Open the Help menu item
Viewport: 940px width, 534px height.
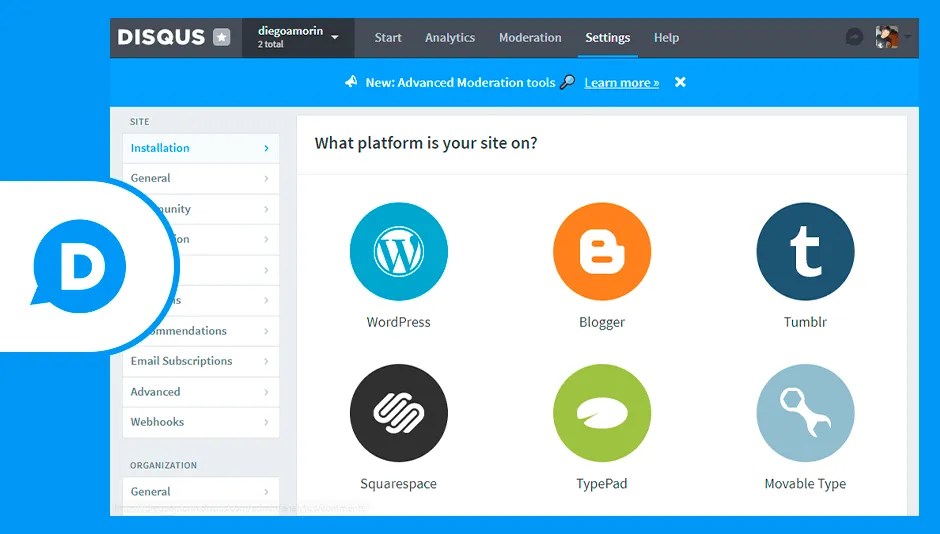pyautogui.click(x=666, y=37)
